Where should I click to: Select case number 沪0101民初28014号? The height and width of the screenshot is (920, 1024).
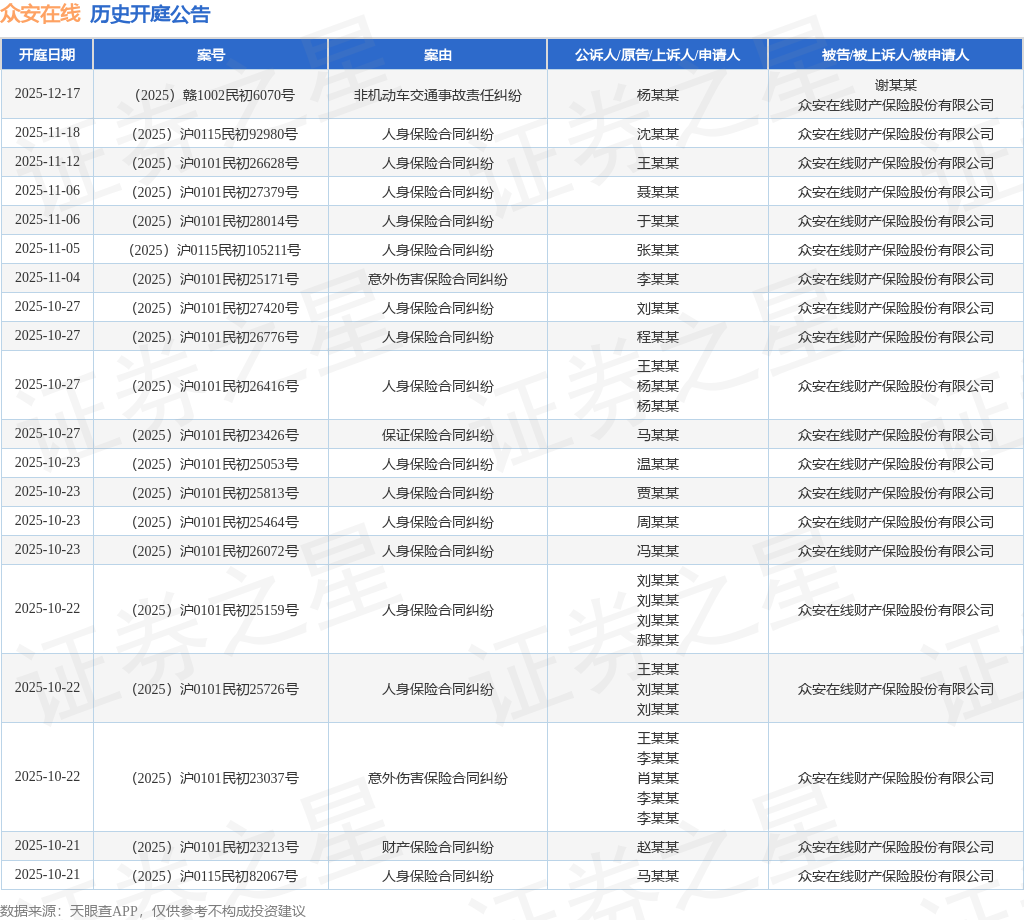tap(215, 221)
